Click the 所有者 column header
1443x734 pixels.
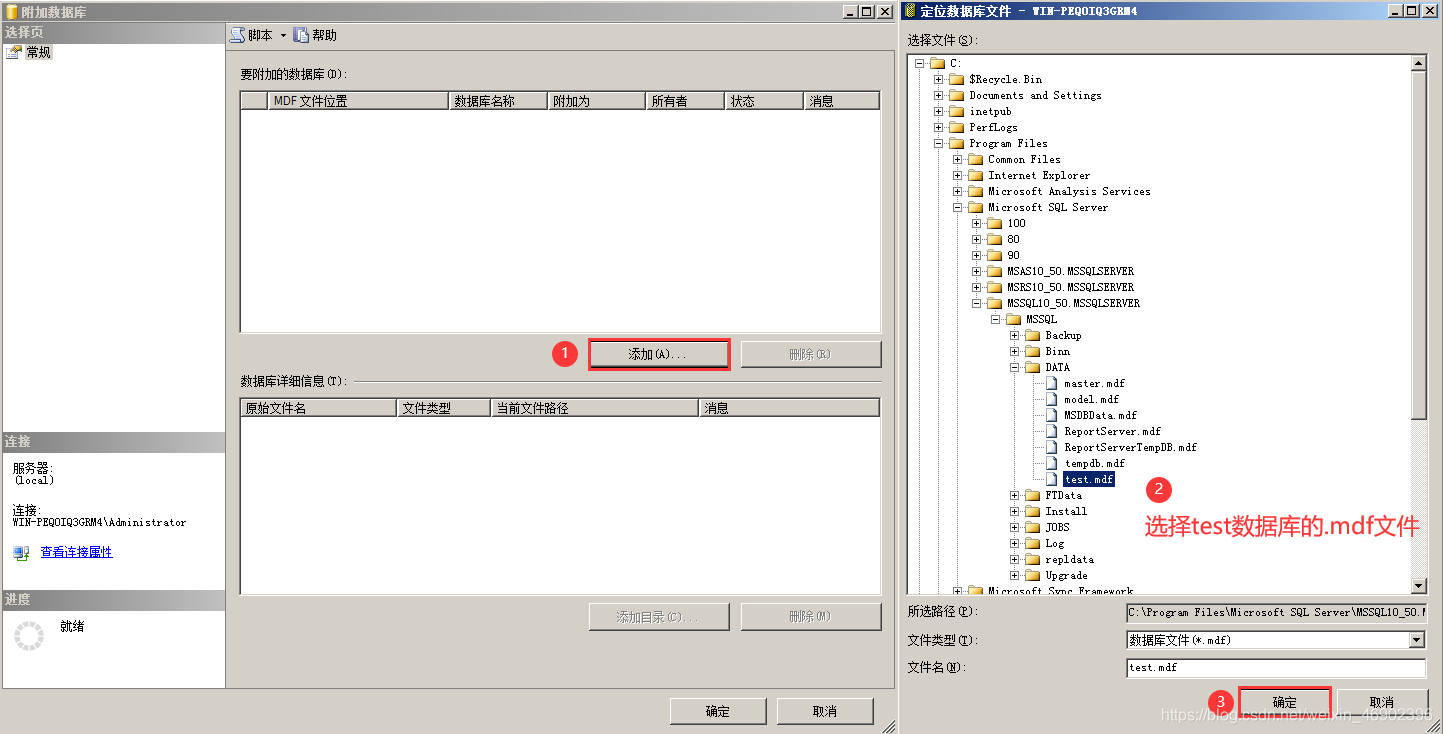pos(686,101)
